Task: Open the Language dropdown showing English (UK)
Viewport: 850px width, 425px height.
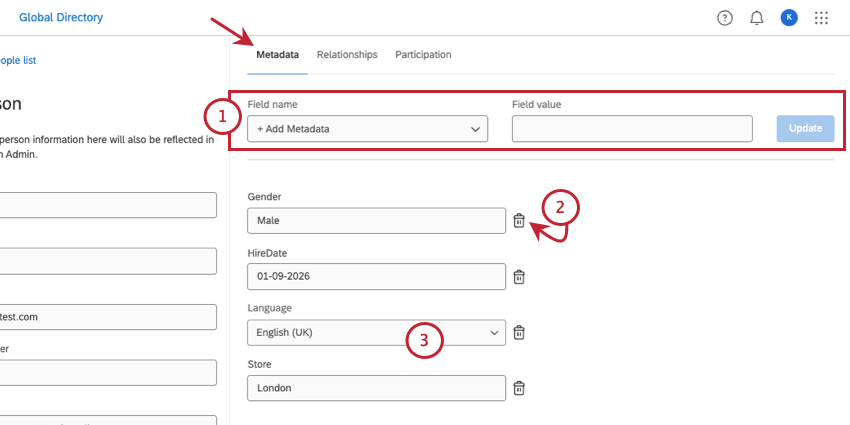Action: [376, 332]
